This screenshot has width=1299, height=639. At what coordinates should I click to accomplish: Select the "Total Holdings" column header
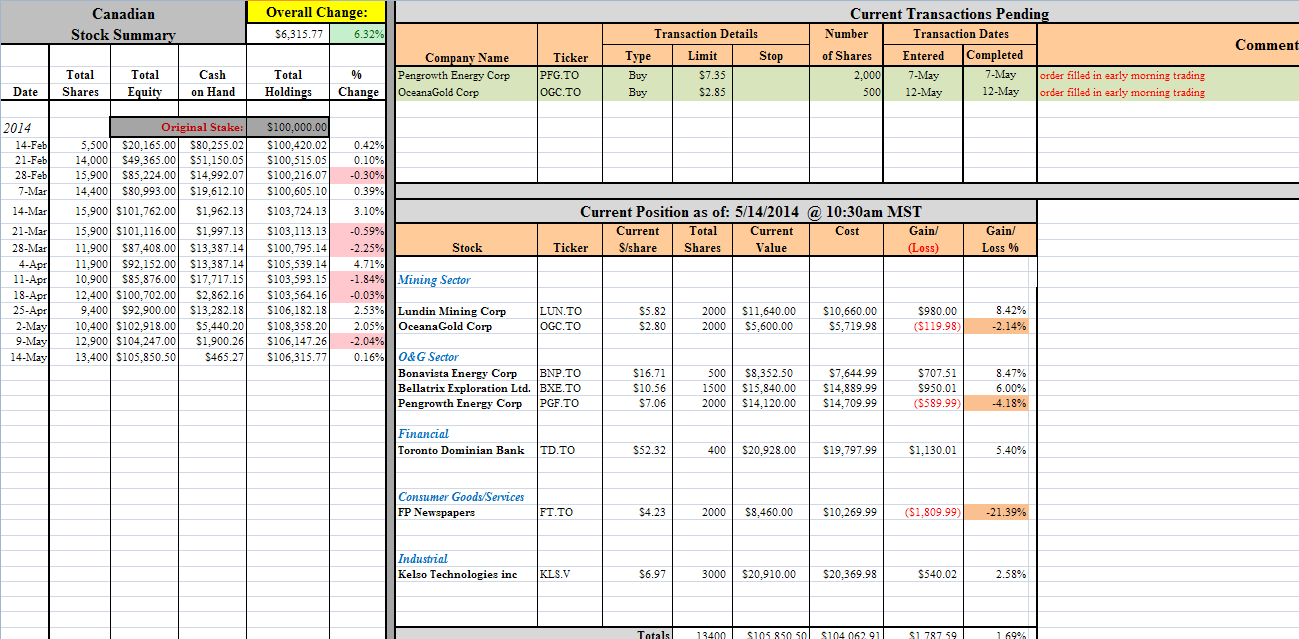tap(288, 83)
